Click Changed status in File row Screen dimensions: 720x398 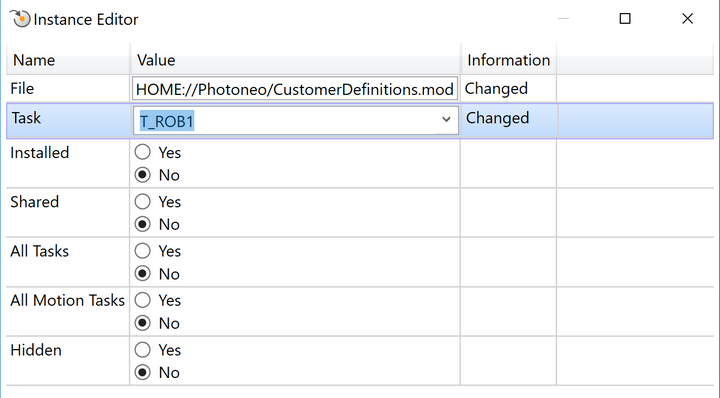click(x=496, y=88)
